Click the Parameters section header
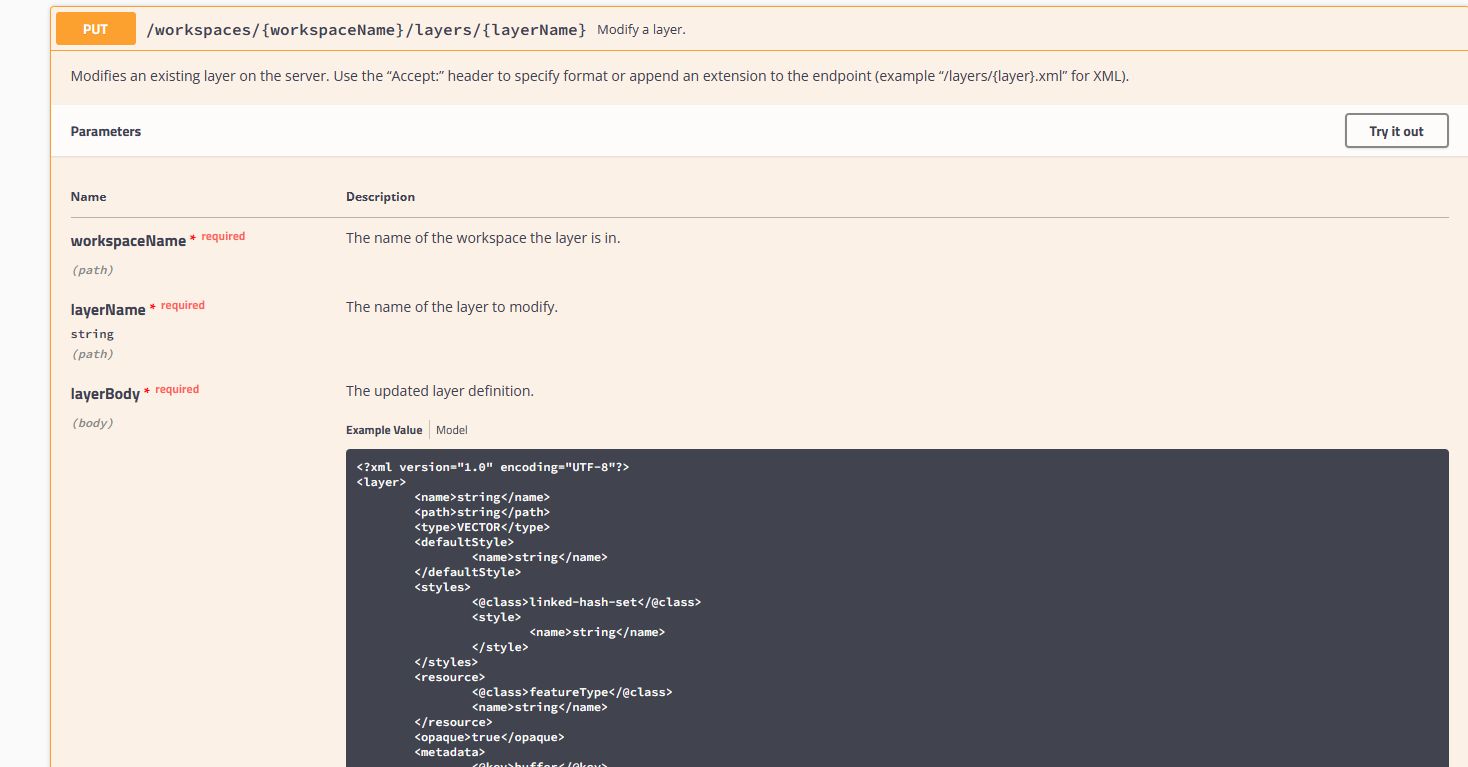 click(x=105, y=131)
